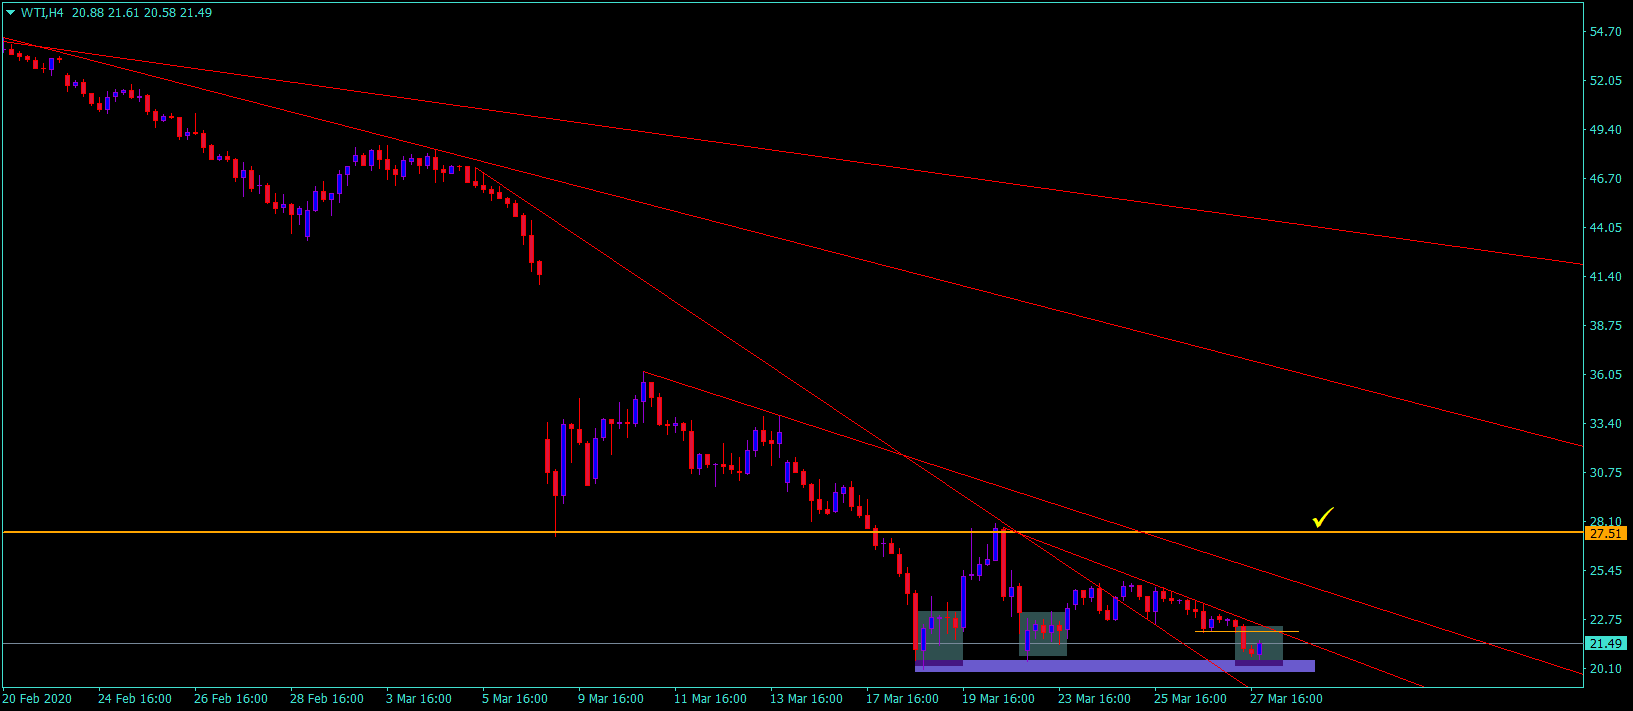Image resolution: width=1633 pixels, height=711 pixels.
Task: Click the 49.40 price scale label
Action: tap(1605, 130)
